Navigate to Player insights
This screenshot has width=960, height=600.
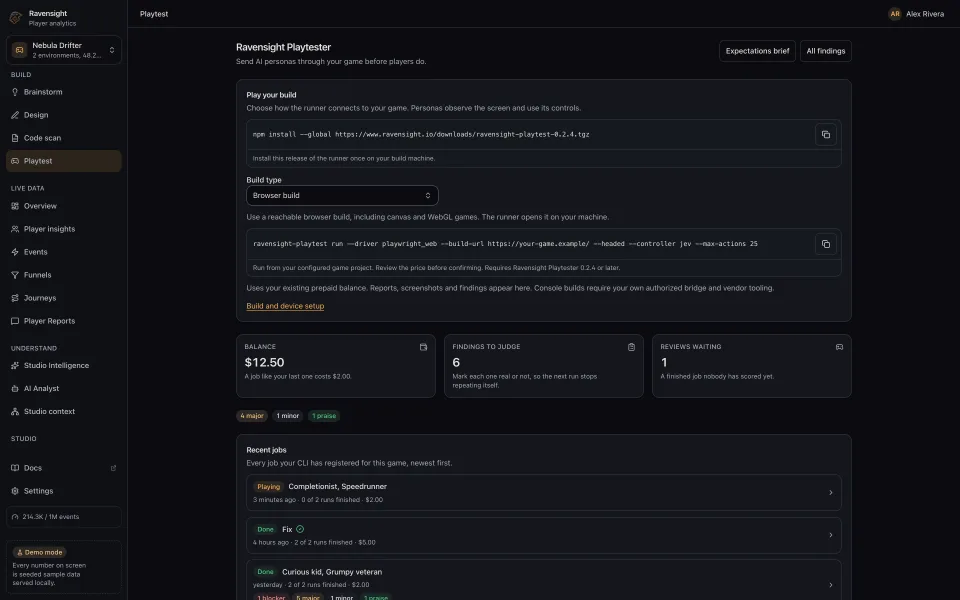tap(64, 229)
